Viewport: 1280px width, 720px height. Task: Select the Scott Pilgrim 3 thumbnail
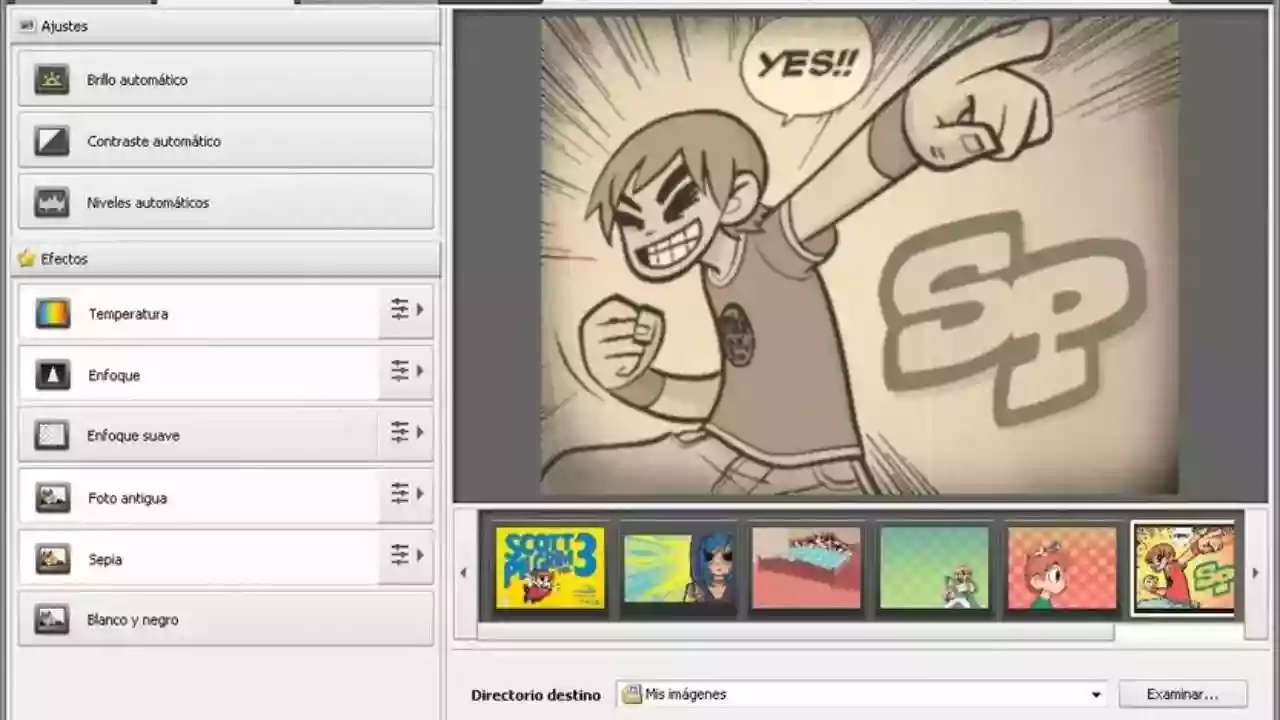[551, 568]
